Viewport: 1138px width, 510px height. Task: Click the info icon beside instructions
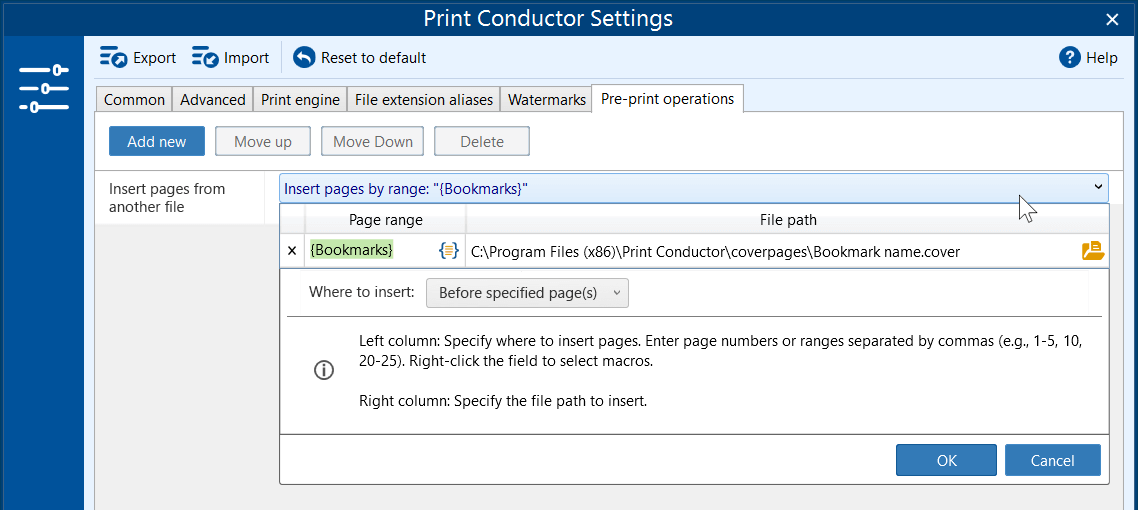click(x=324, y=370)
